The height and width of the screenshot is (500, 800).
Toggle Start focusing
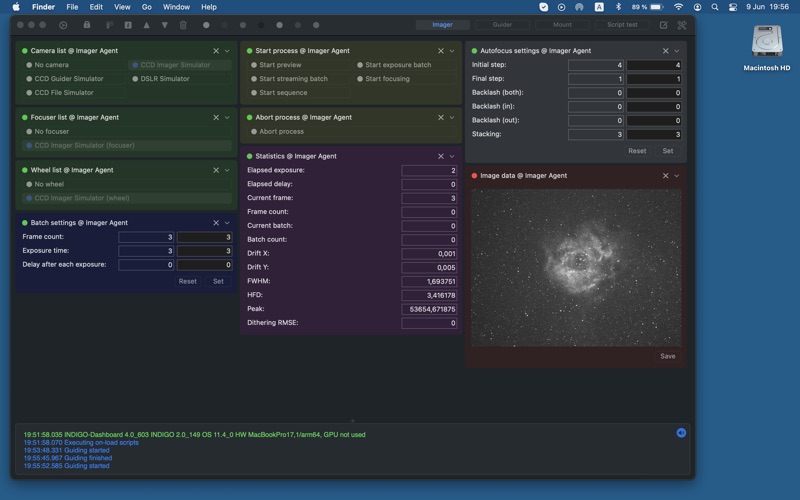[405, 79]
